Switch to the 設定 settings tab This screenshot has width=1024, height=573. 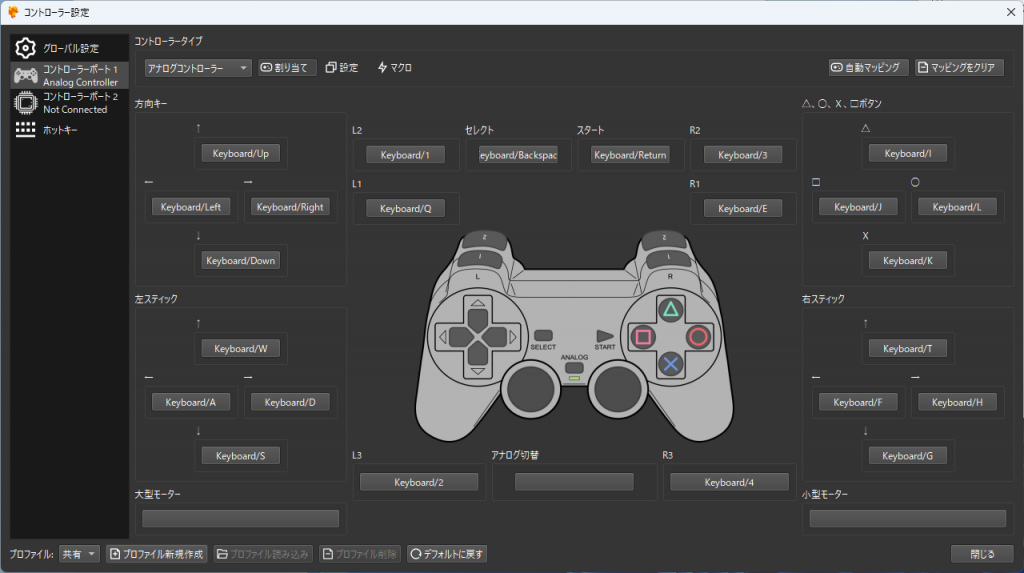(342, 67)
